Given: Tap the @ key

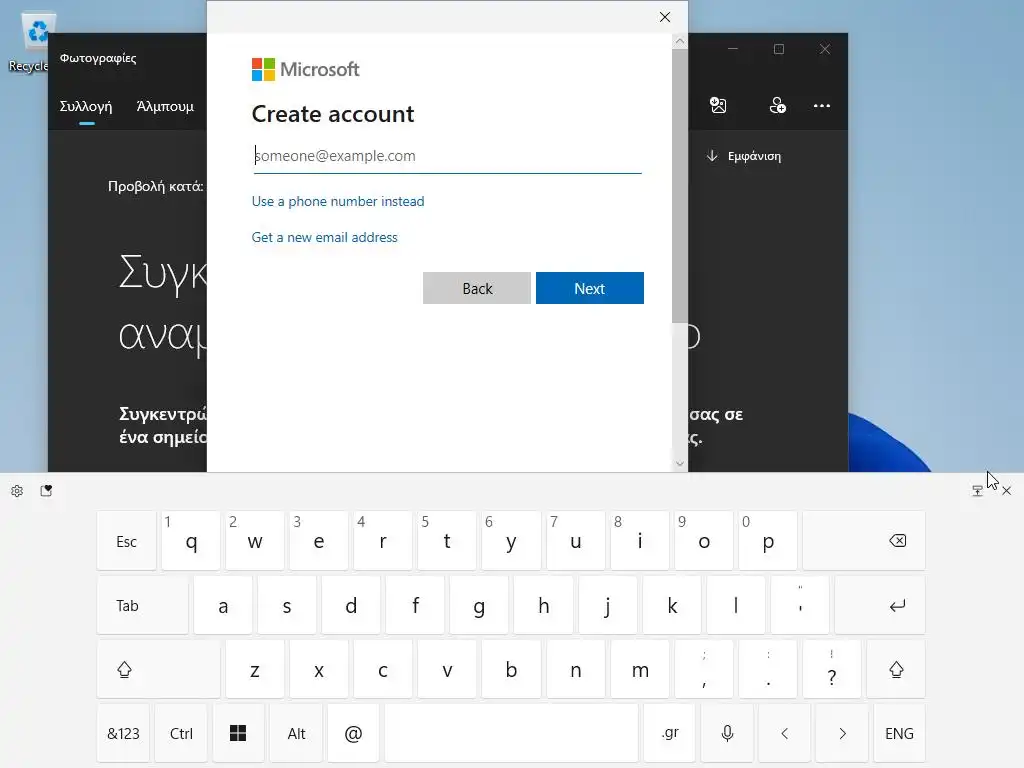Looking at the screenshot, I should tap(353, 733).
